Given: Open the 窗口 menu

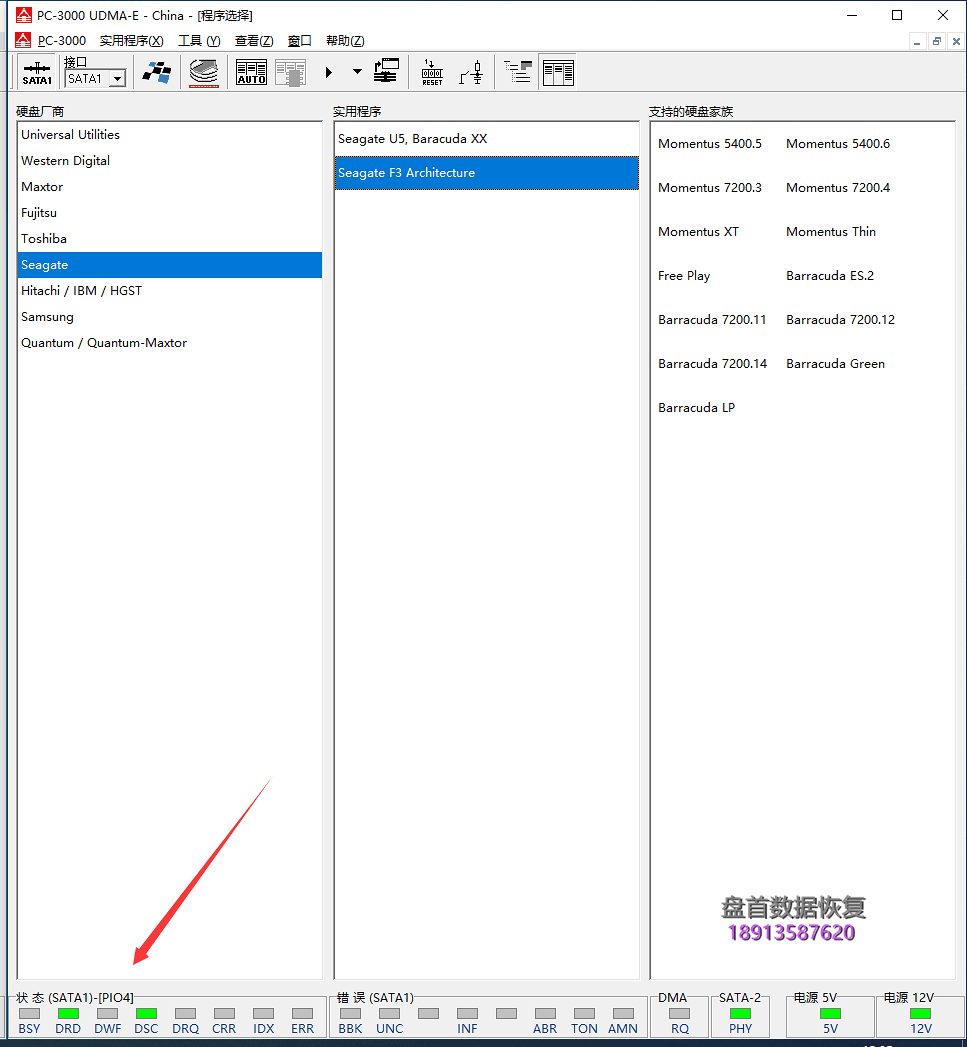Looking at the screenshot, I should pos(299,41).
